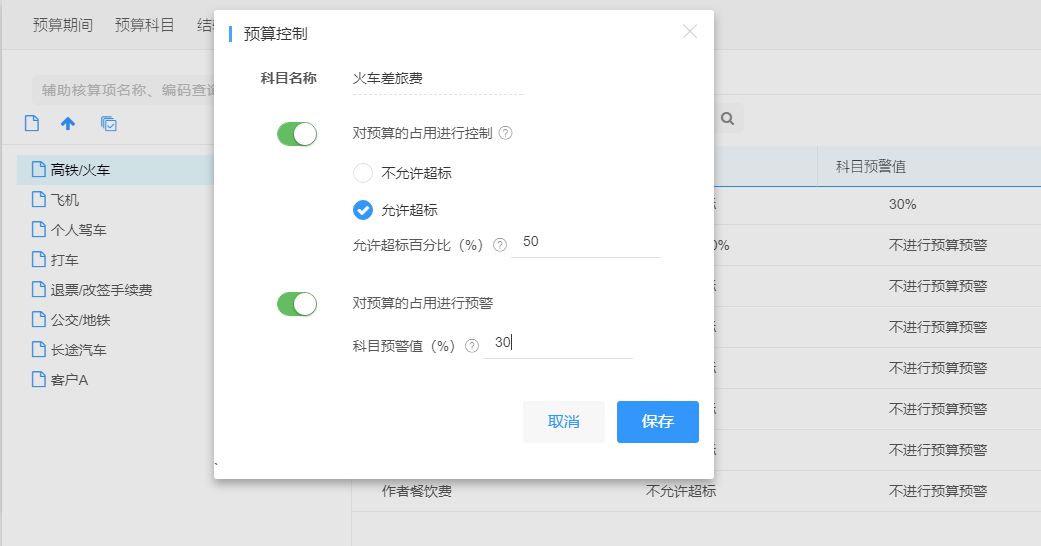This screenshot has height=546, width=1041.
Task: Select the 允许超标 radio option
Action: pyautogui.click(x=362, y=210)
